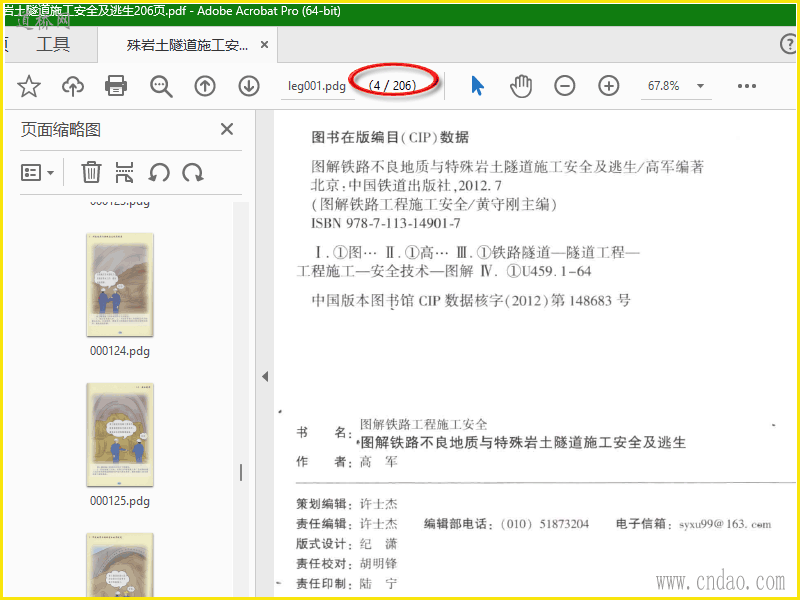The height and width of the screenshot is (600, 800).
Task: Activate the selection arrow tool
Action: pos(477,86)
